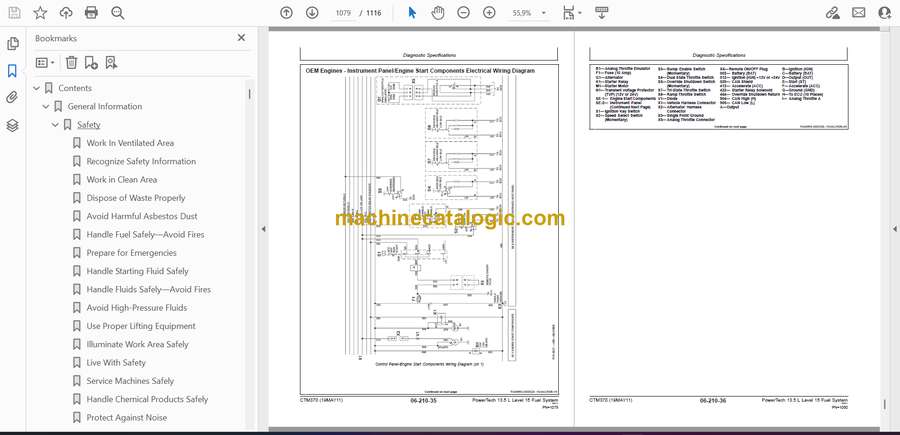
Task: Open Work in Clean Area bookmark
Action: coord(122,180)
